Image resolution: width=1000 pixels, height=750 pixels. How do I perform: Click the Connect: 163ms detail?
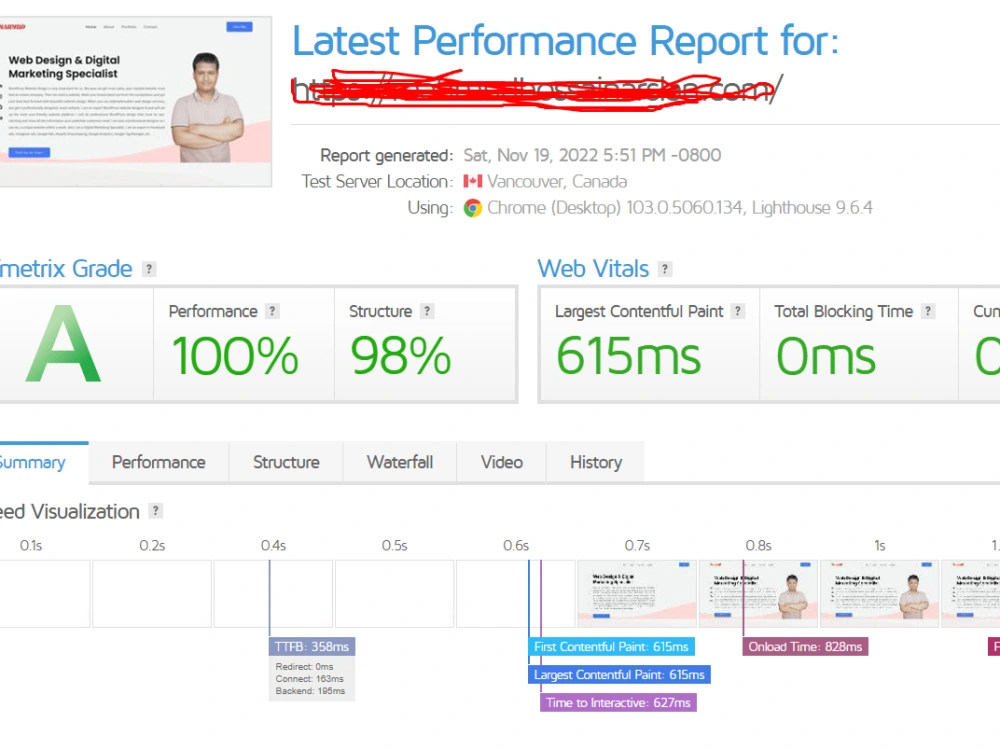tap(309, 679)
